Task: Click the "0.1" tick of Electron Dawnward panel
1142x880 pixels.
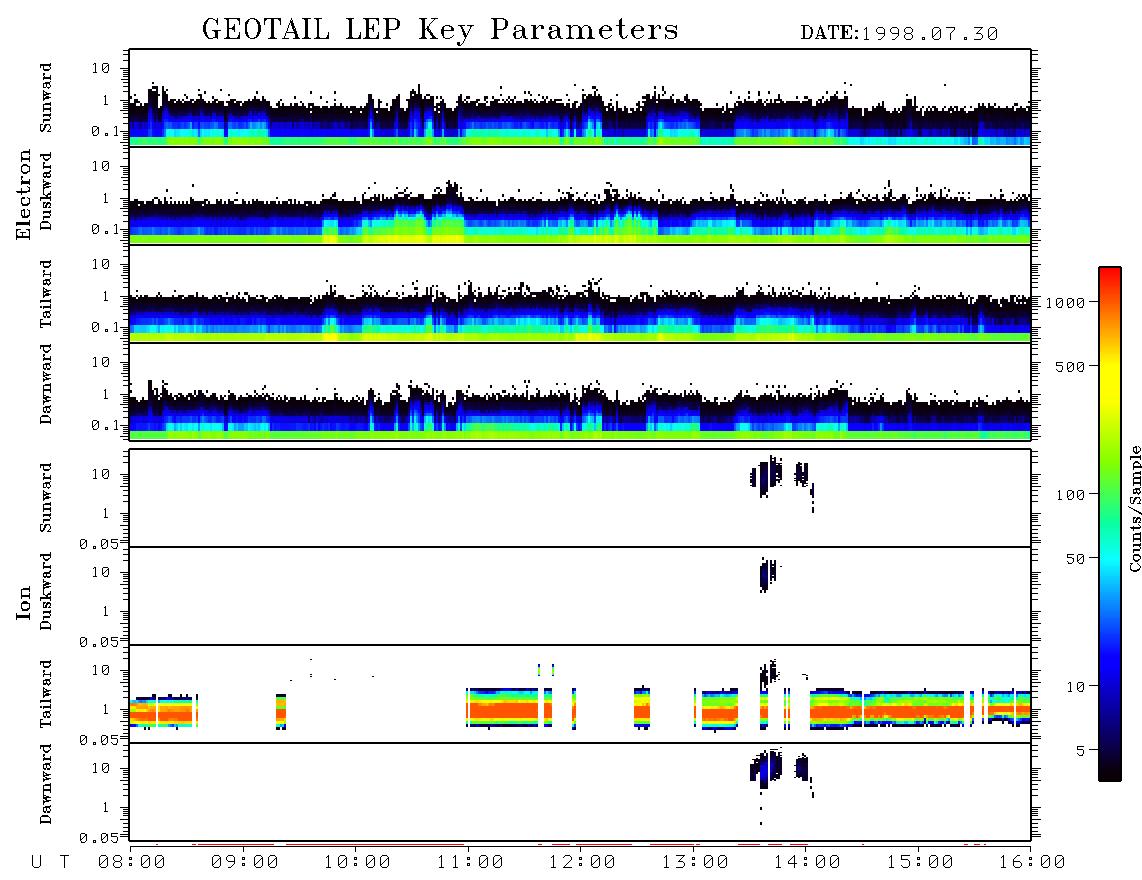Action: pyautogui.click(x=104, y=425)
